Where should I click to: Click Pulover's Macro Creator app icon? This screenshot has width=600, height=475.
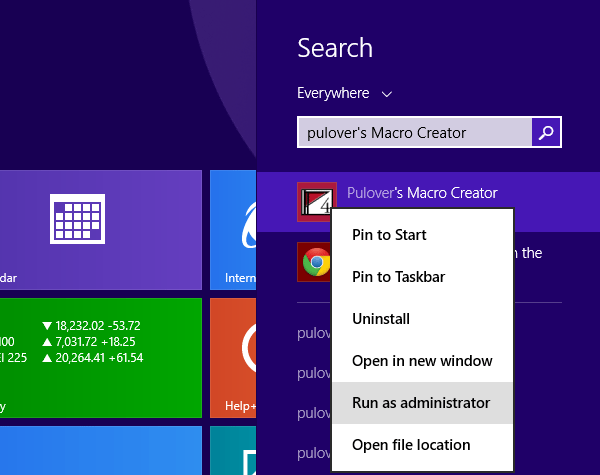317,202
